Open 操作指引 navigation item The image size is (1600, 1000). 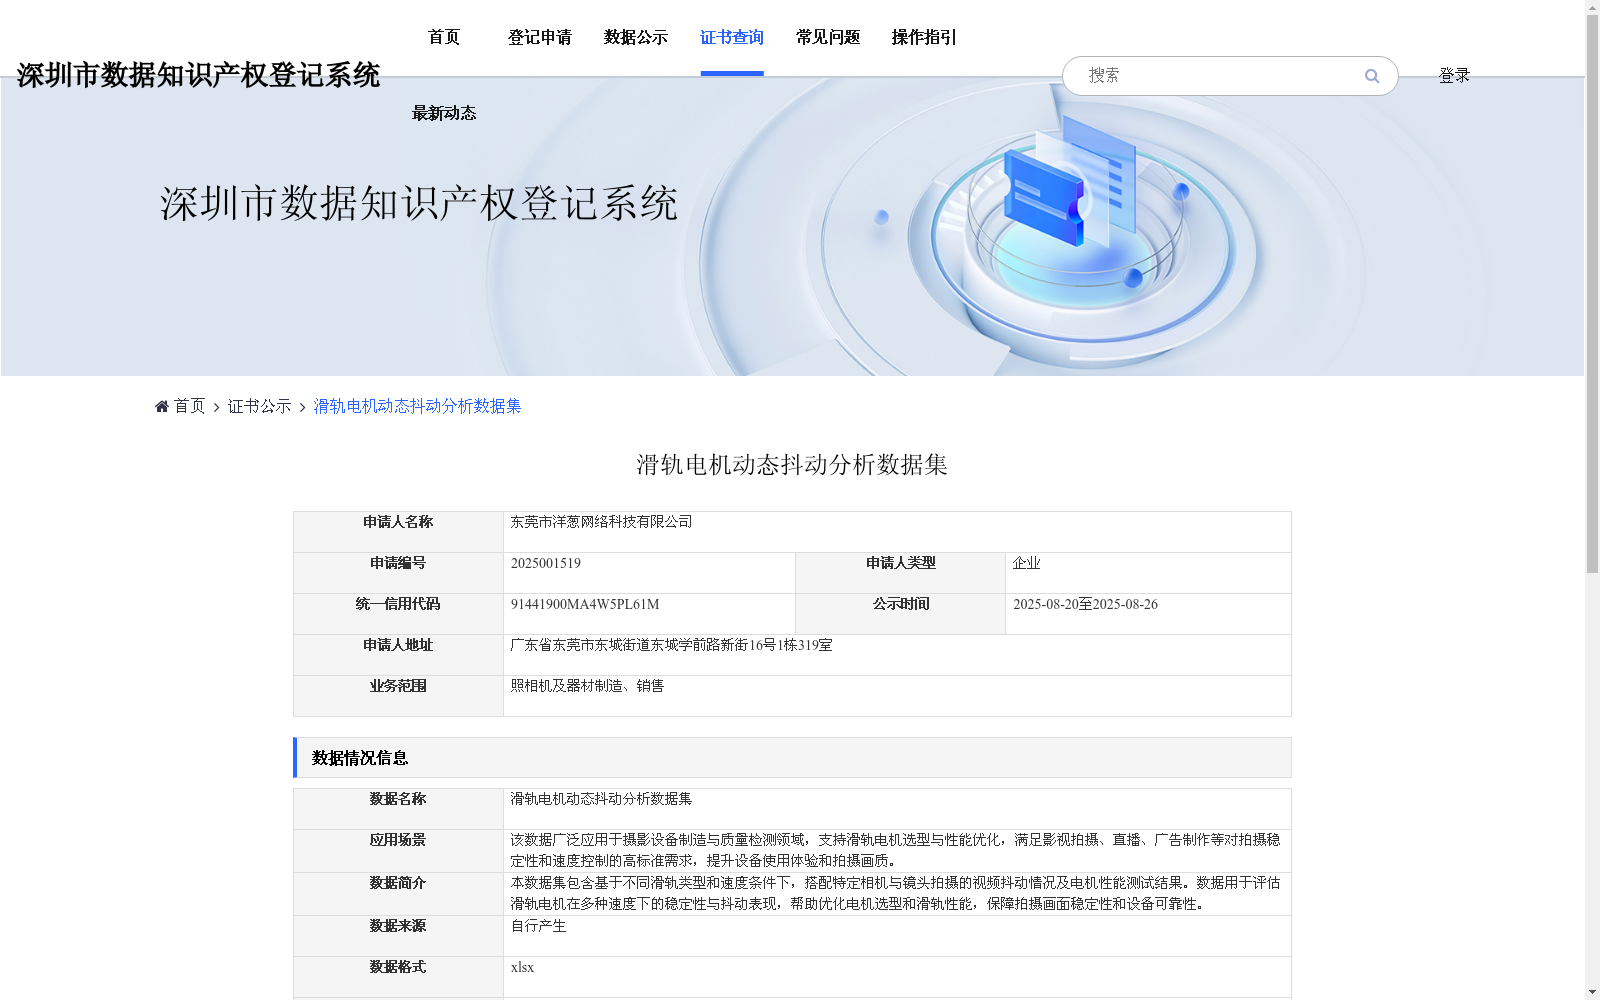[924, 37]
